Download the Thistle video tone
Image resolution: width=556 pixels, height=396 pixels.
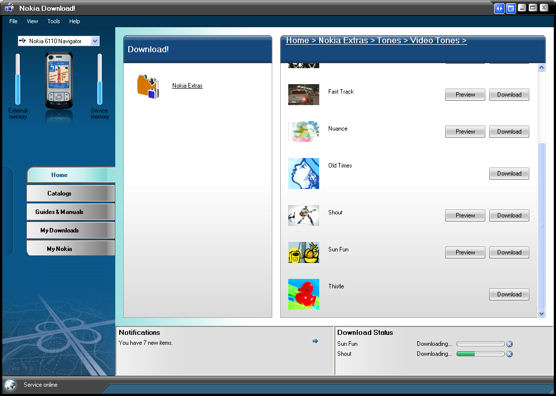(509, 294)
